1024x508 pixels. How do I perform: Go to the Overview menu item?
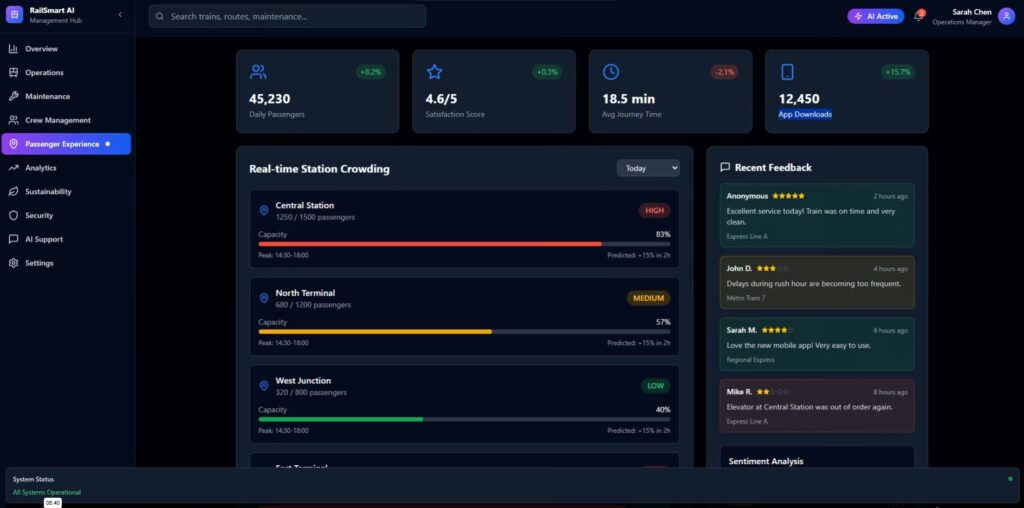(41, 49)
